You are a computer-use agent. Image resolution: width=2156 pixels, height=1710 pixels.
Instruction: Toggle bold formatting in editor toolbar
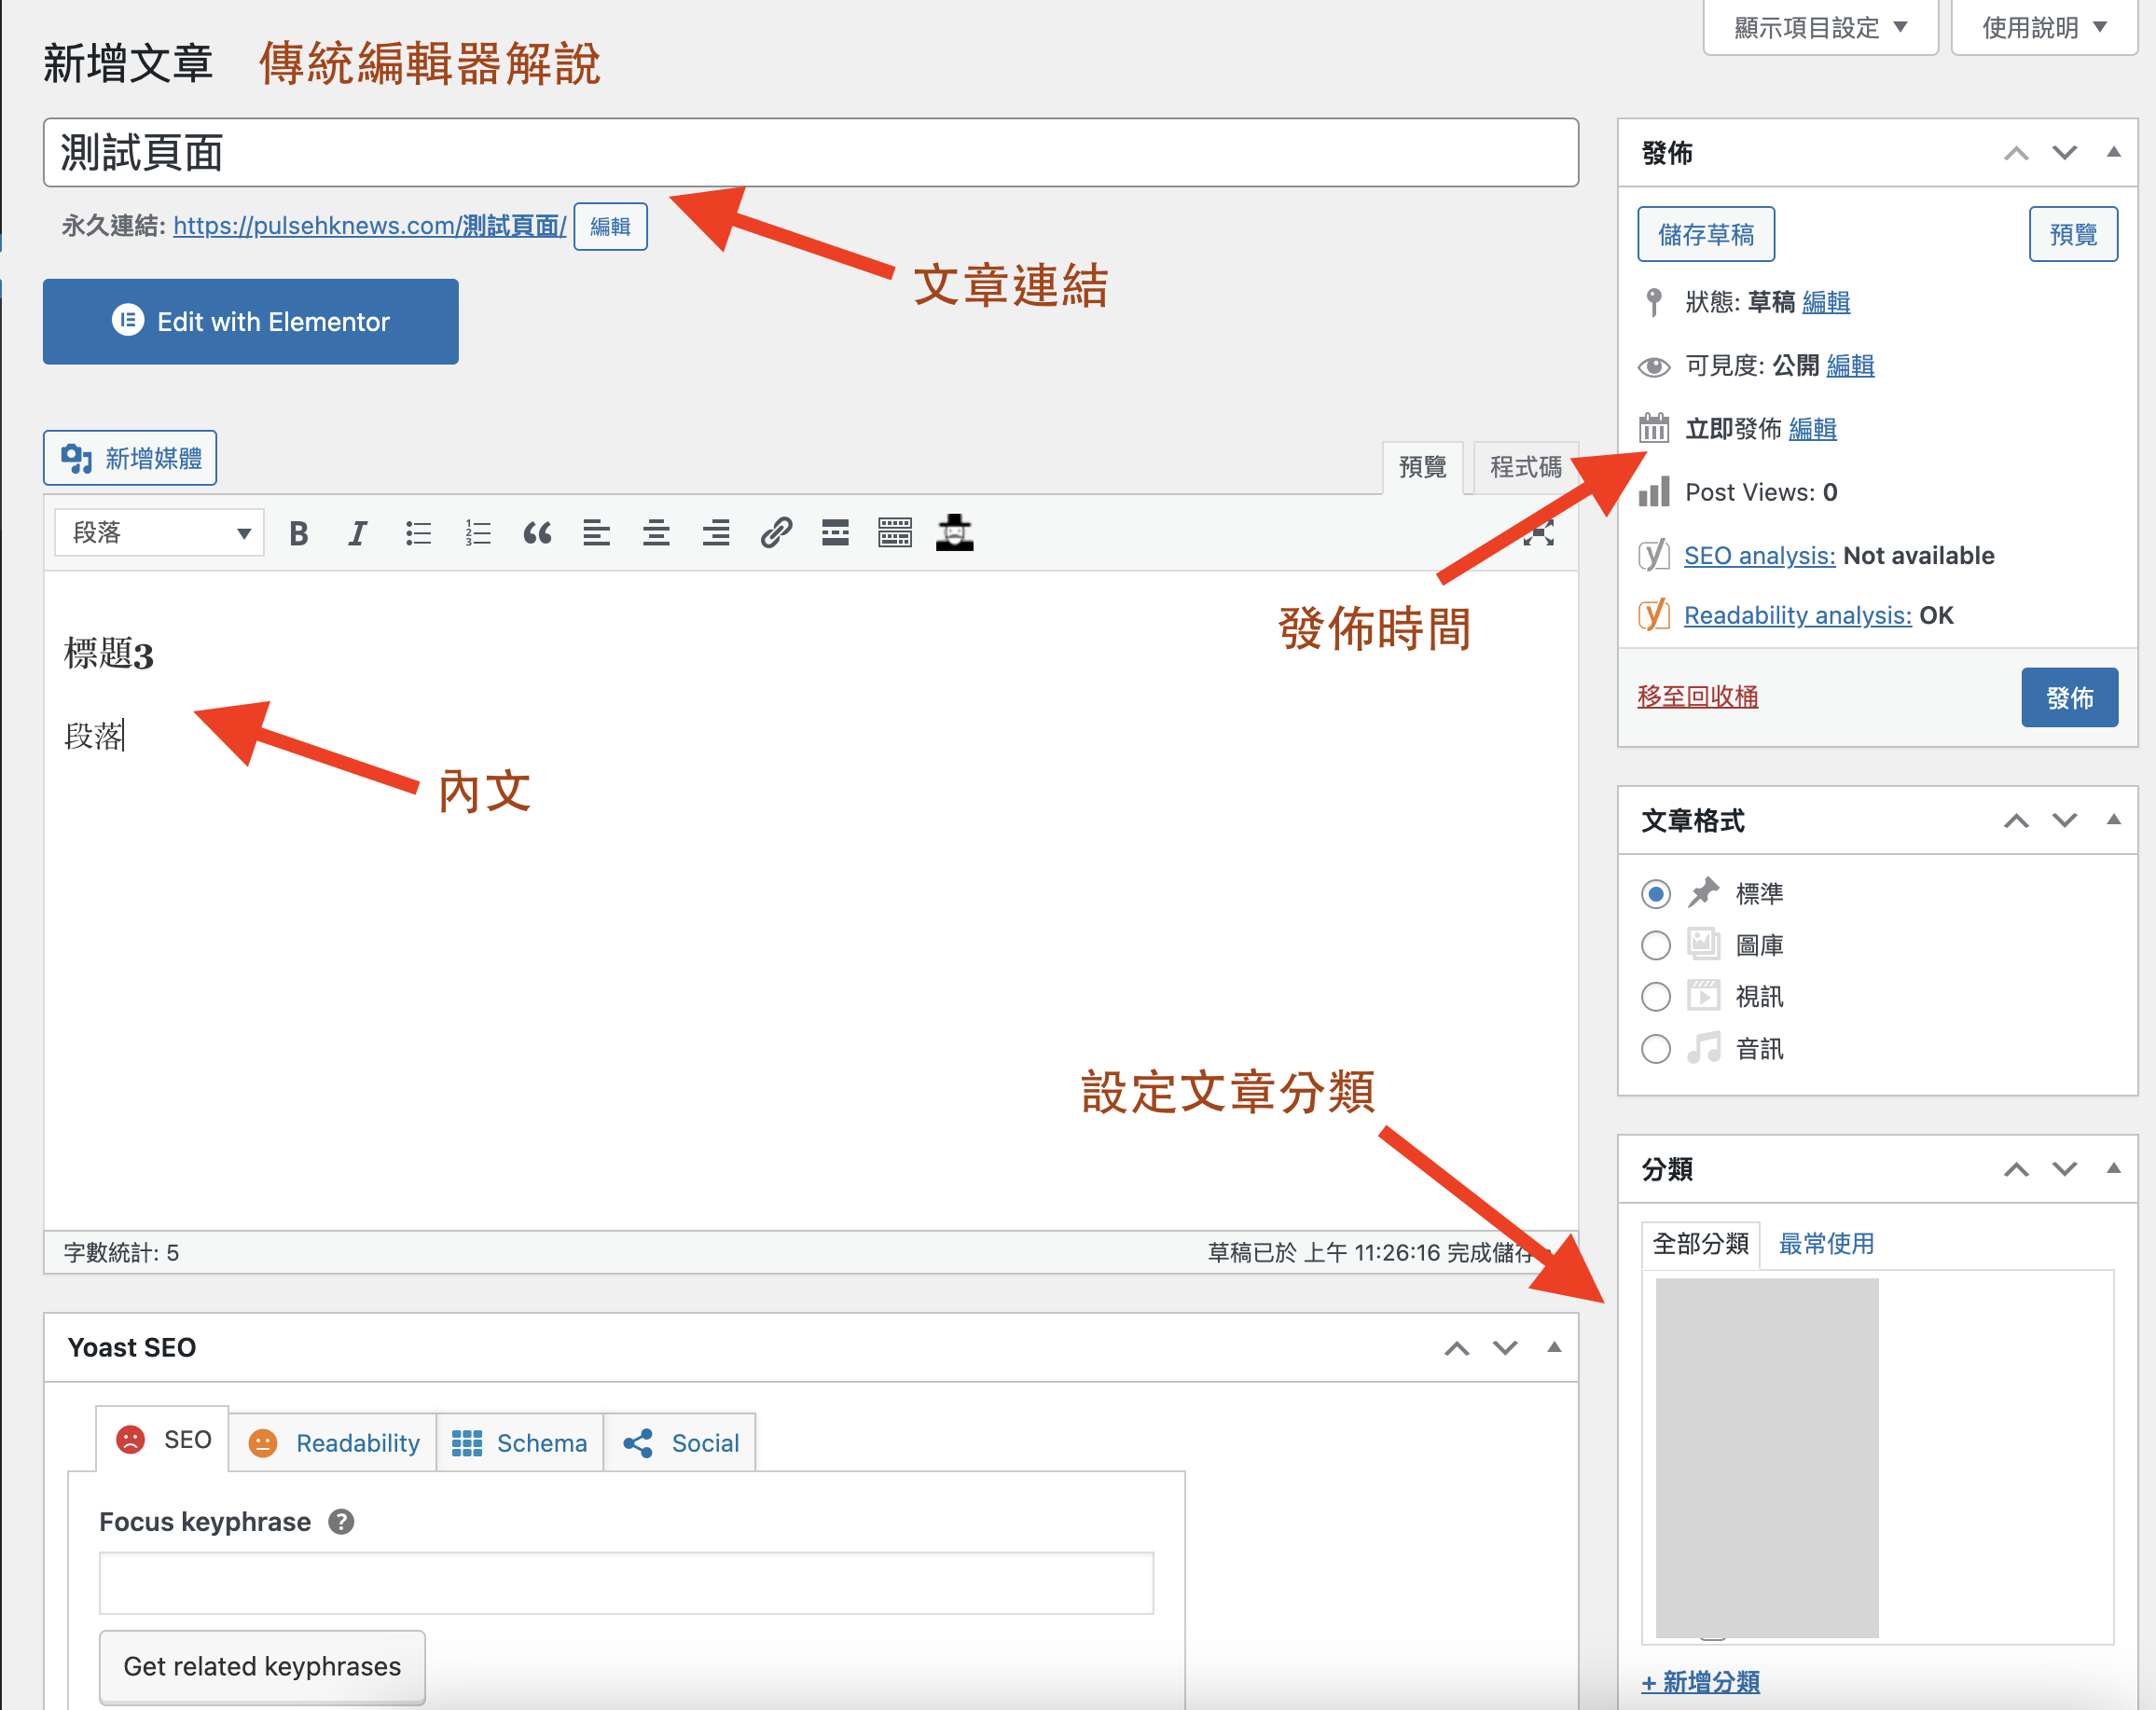point(298,533)
